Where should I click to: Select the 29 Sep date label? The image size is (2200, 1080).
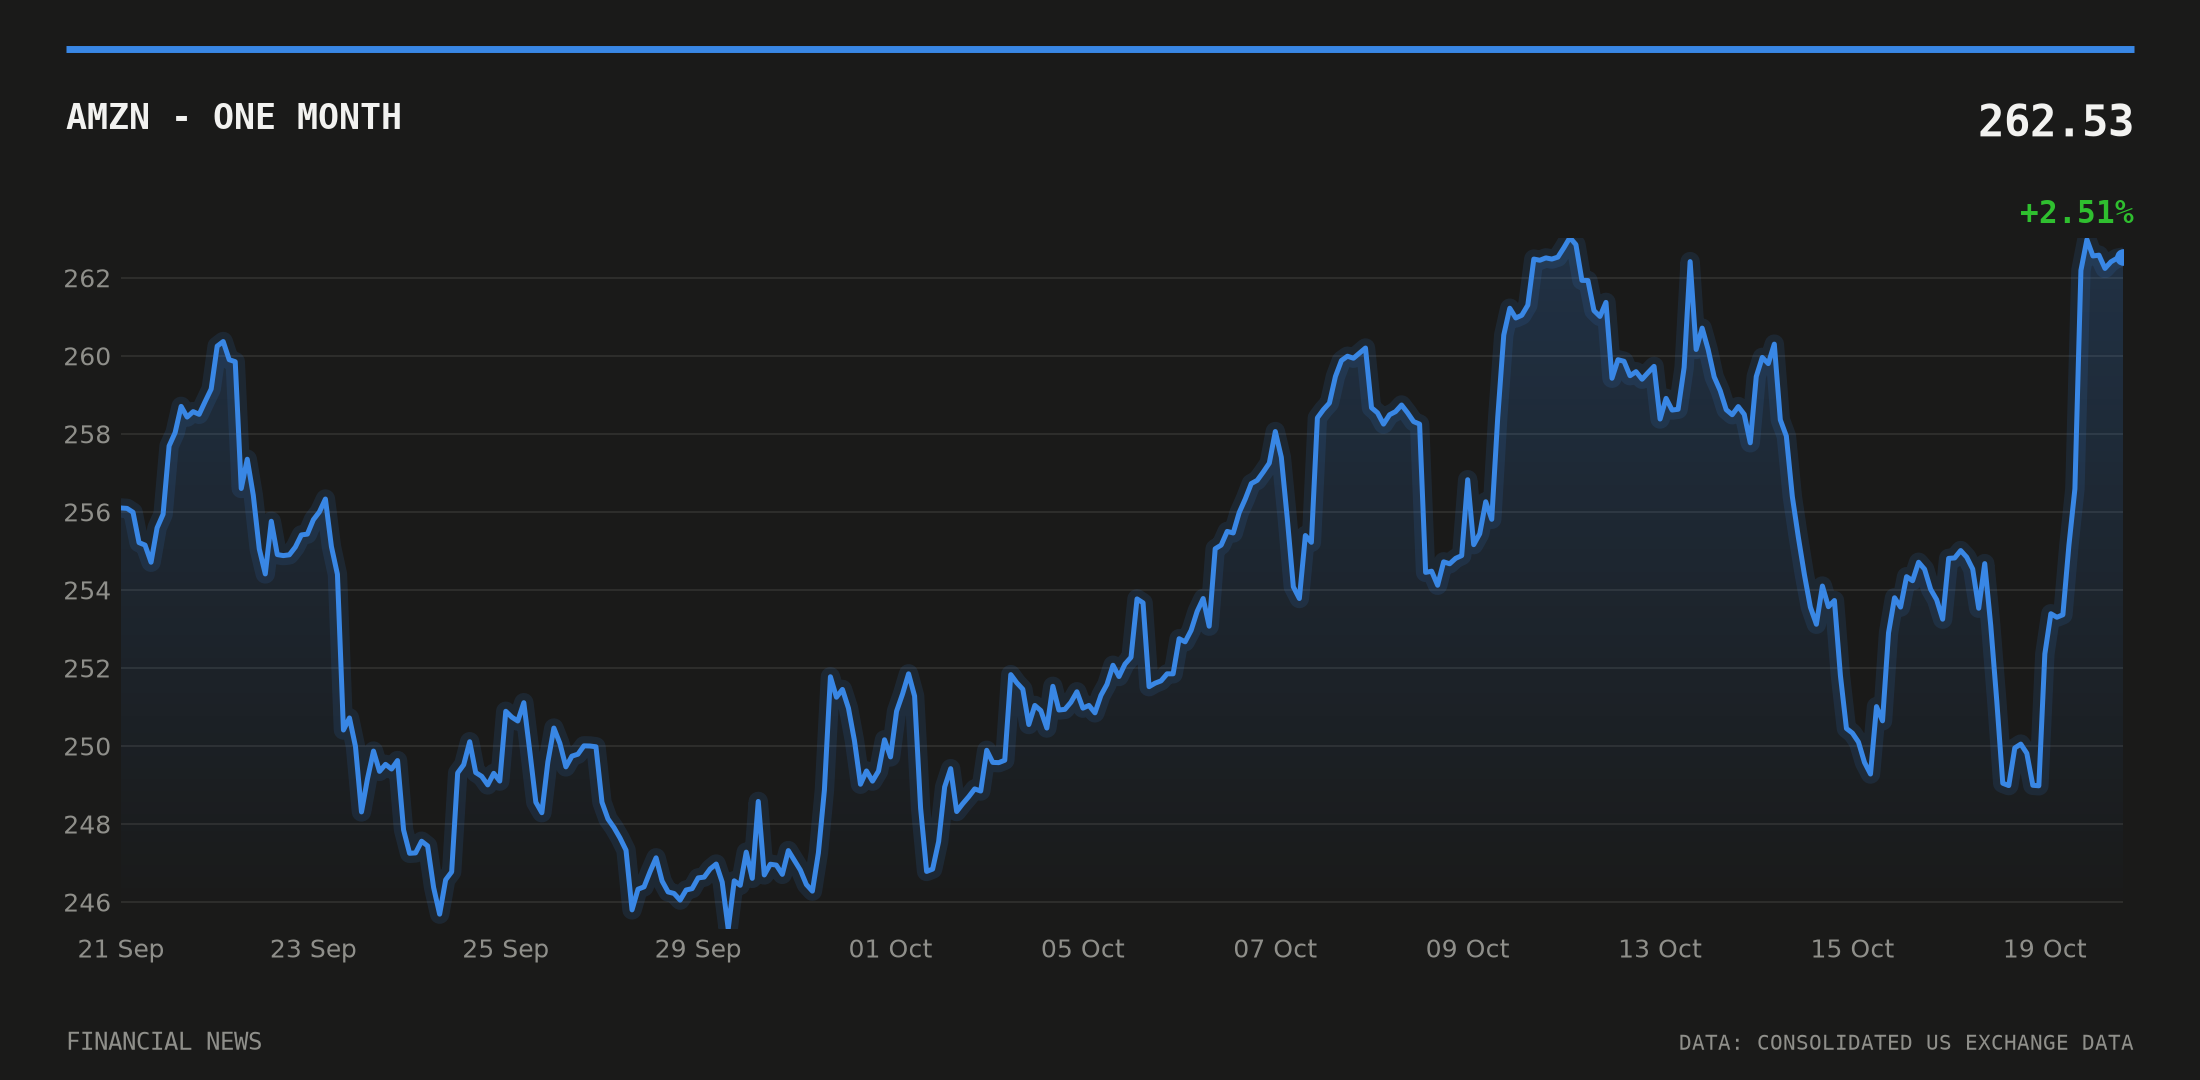click(x=698, y=949)
